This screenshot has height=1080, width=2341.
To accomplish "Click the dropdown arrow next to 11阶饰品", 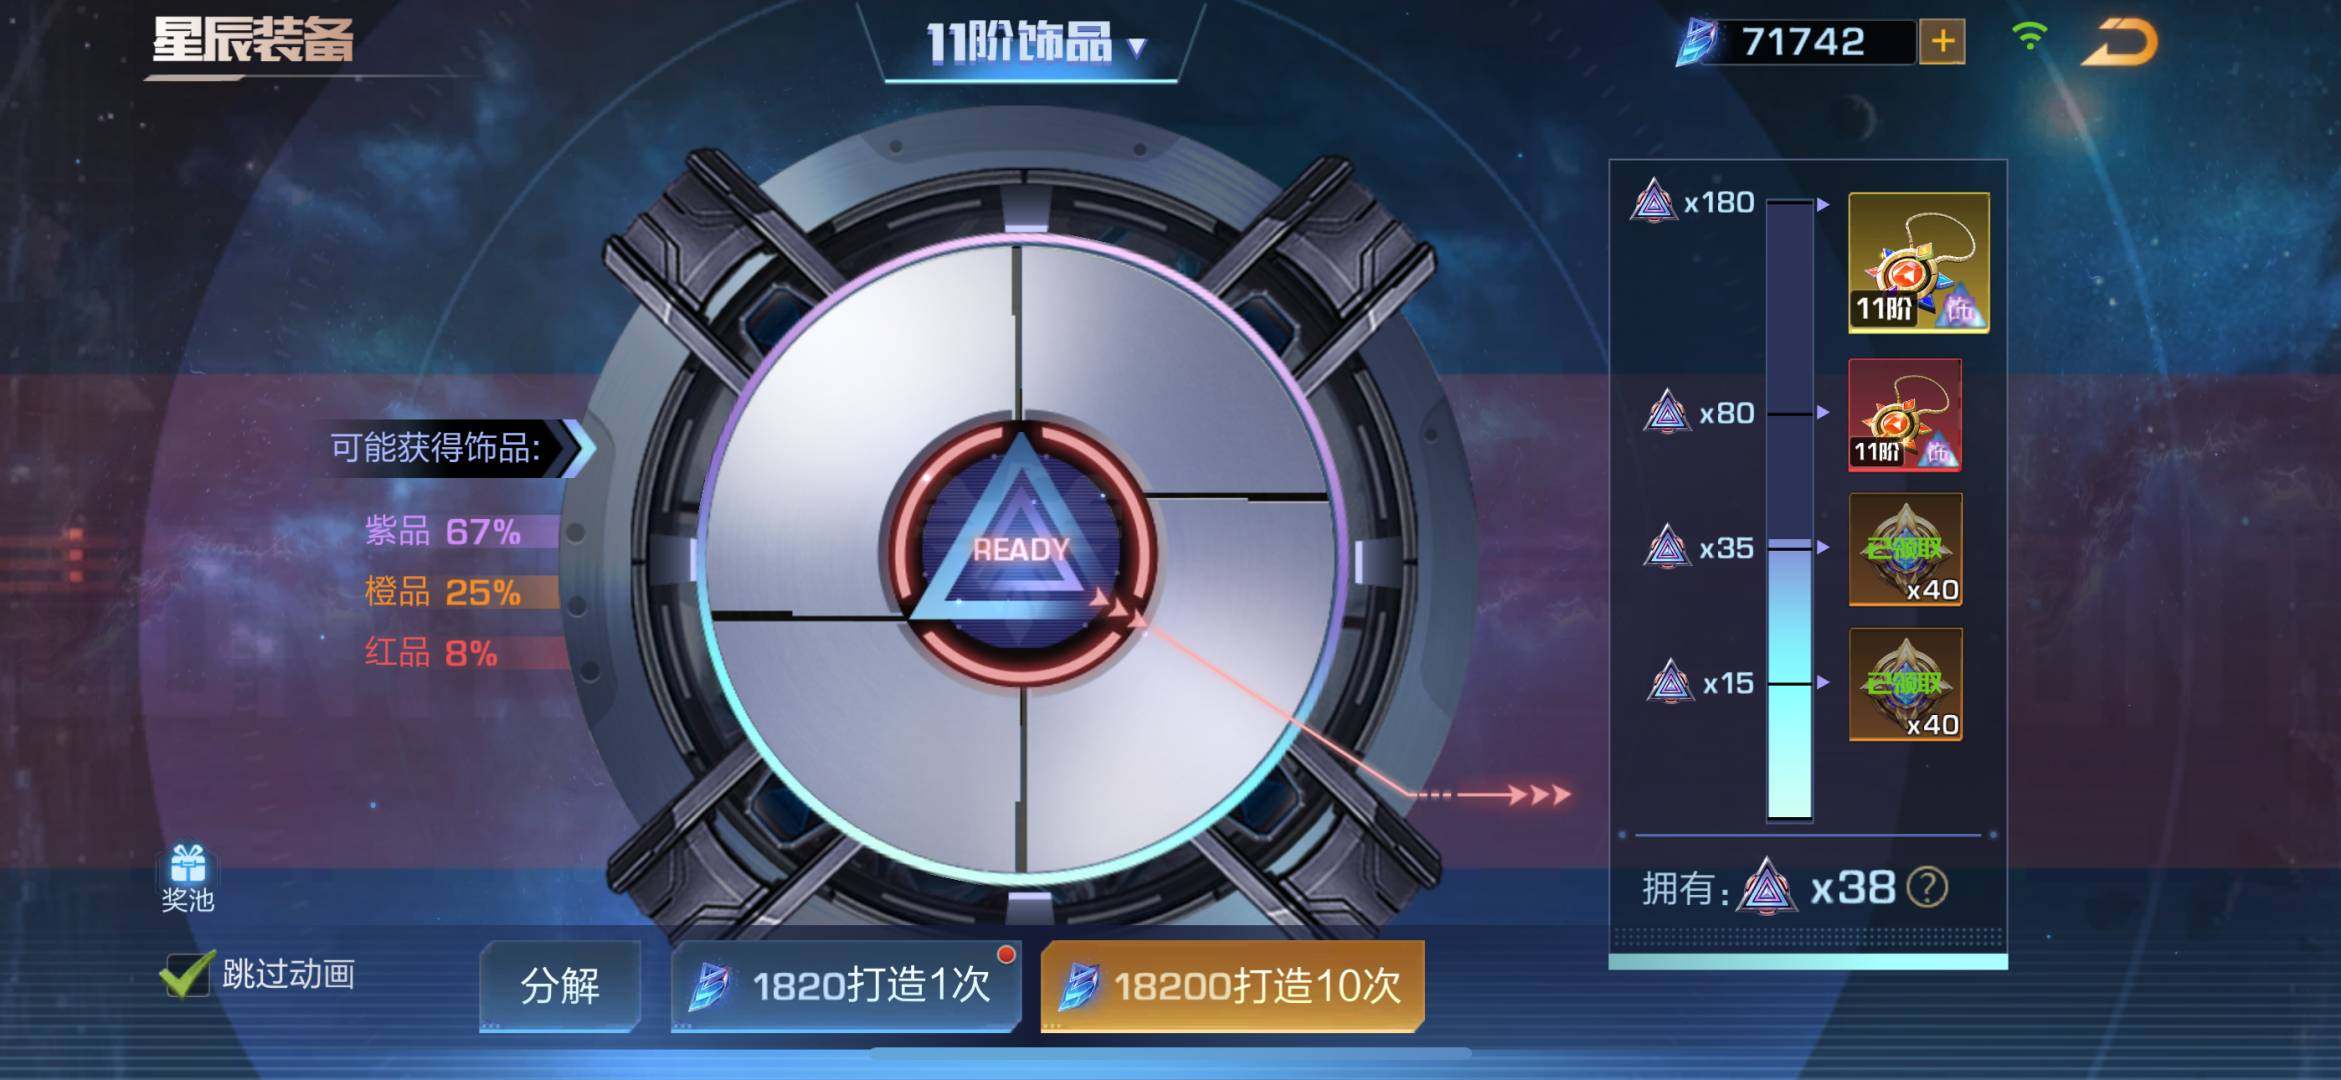I will pos(1137,47).
